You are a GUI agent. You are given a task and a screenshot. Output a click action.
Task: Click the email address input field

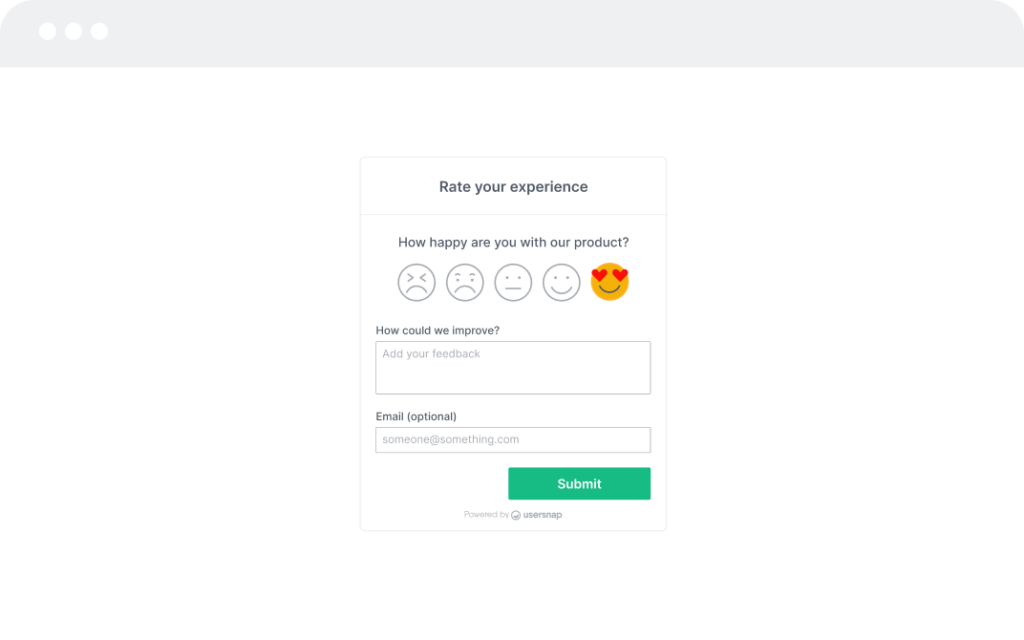point(513,440)
